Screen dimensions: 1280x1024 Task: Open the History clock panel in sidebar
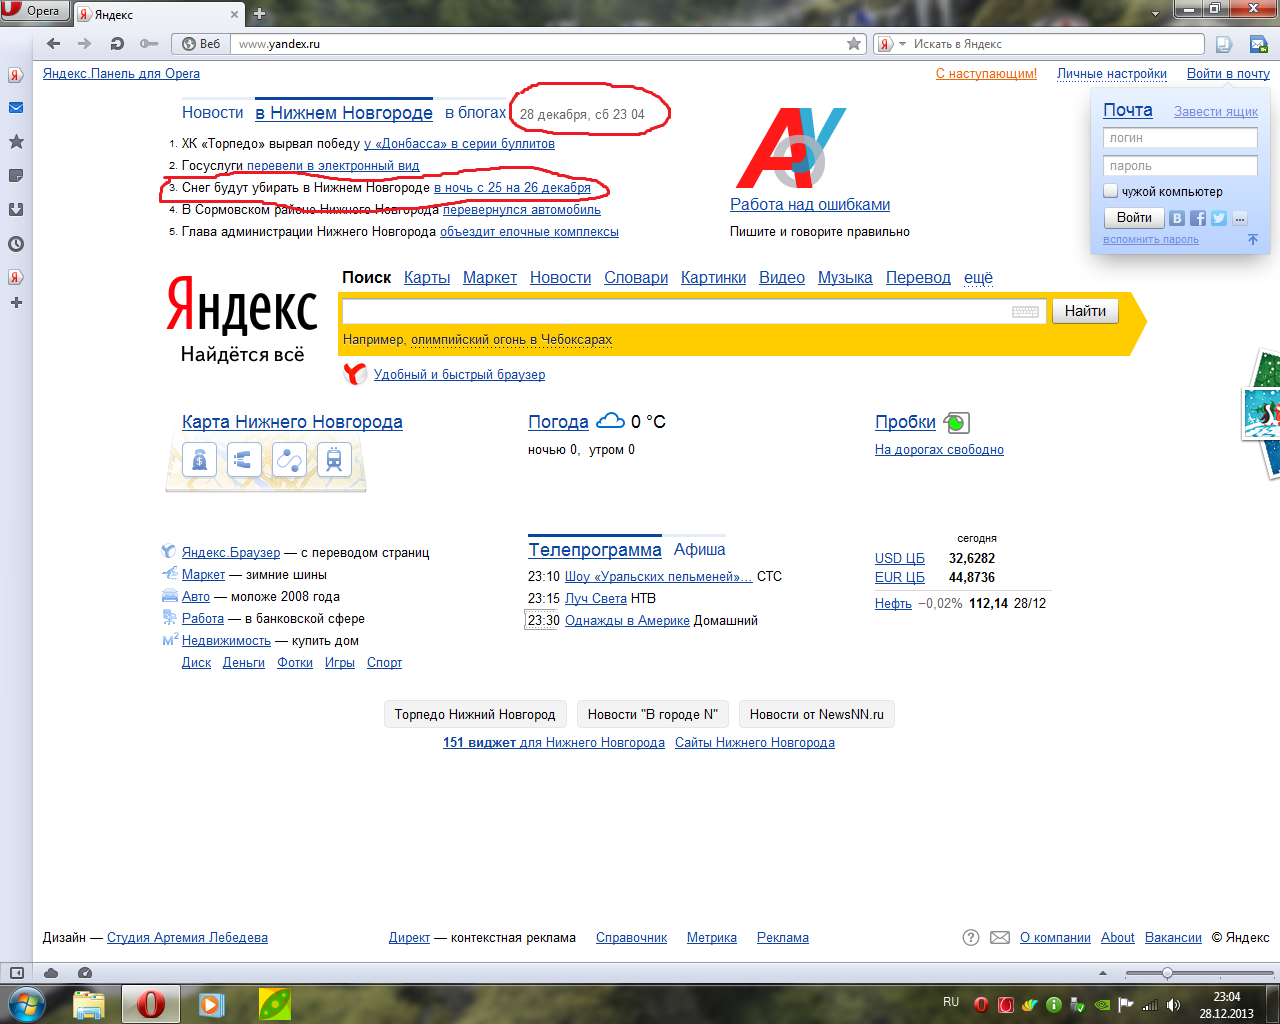(x=16, y=244)
